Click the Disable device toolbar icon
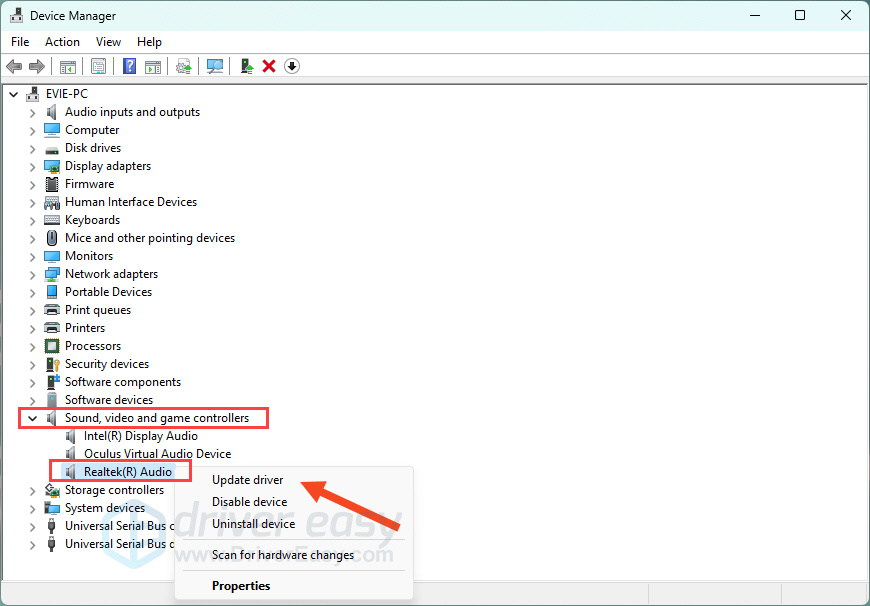This screenshot has height=606, width=870. point(291,66)
